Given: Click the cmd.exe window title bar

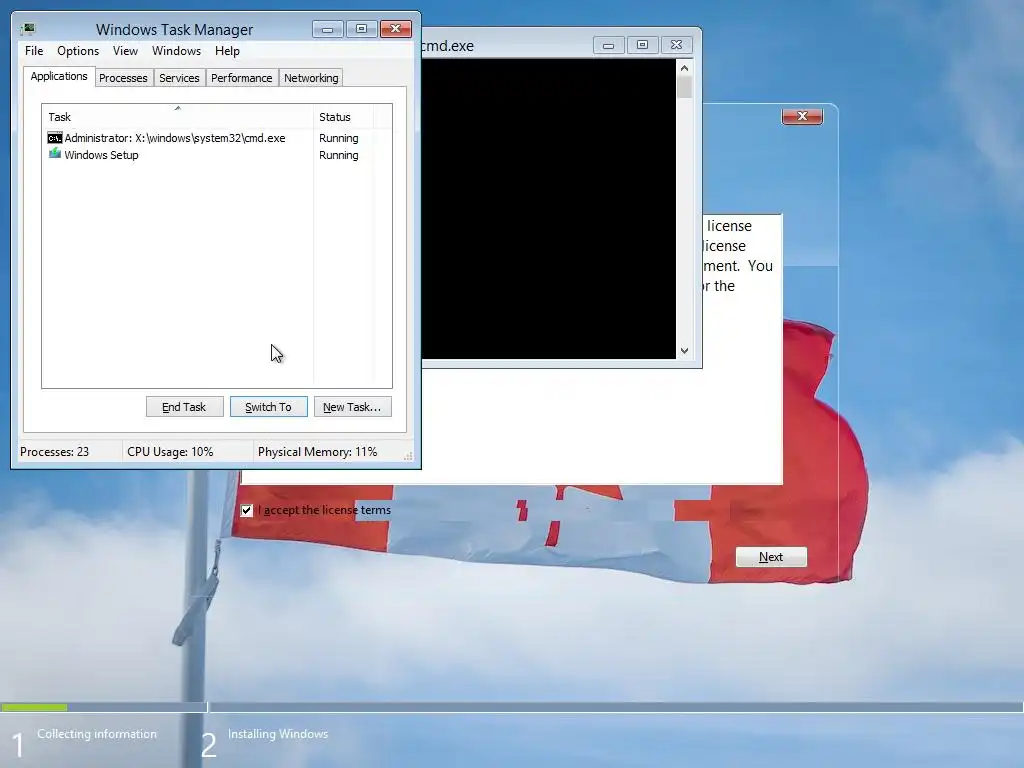Looking at the screenshot, I should point(506,45).
